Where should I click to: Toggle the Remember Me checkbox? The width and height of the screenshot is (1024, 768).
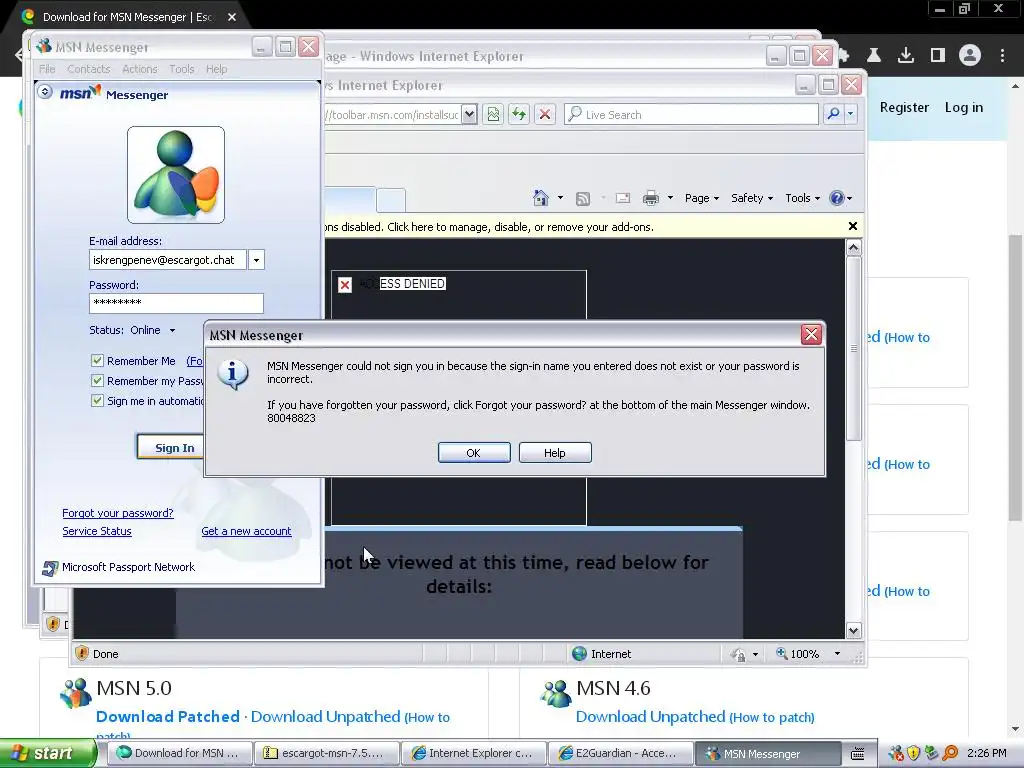coord(97,360)
